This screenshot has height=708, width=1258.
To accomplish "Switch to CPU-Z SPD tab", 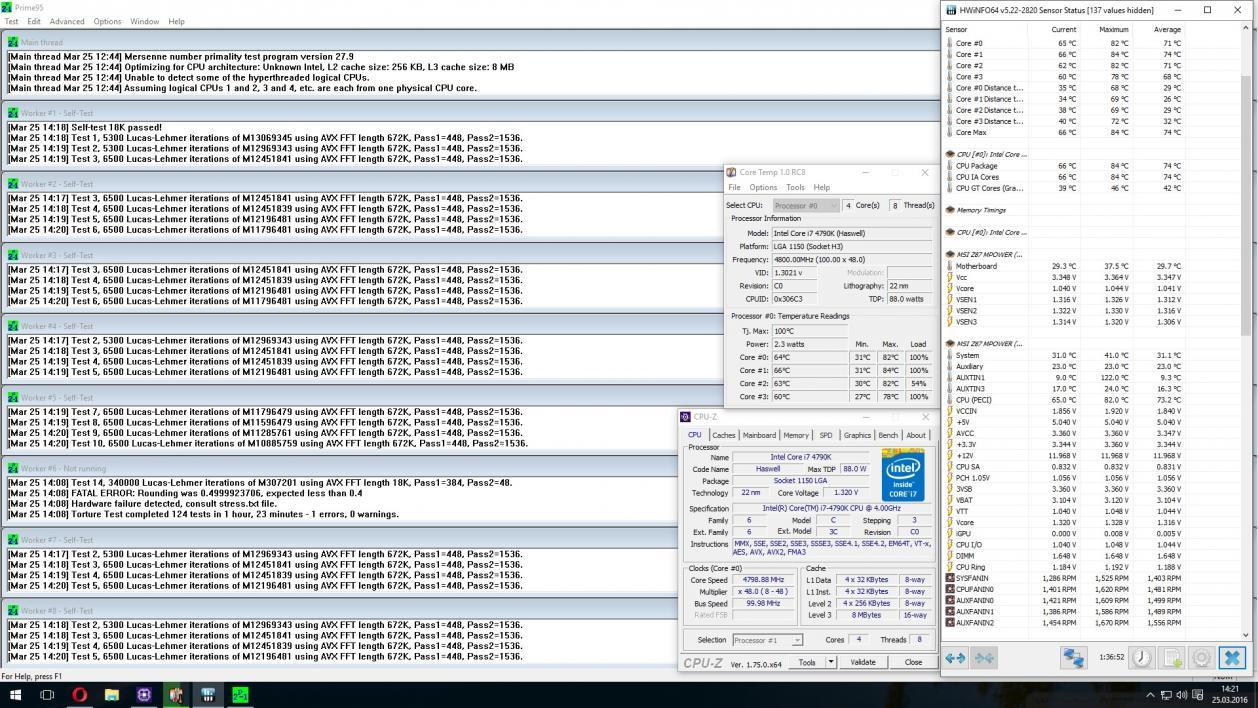I will [x=826, y=435].
